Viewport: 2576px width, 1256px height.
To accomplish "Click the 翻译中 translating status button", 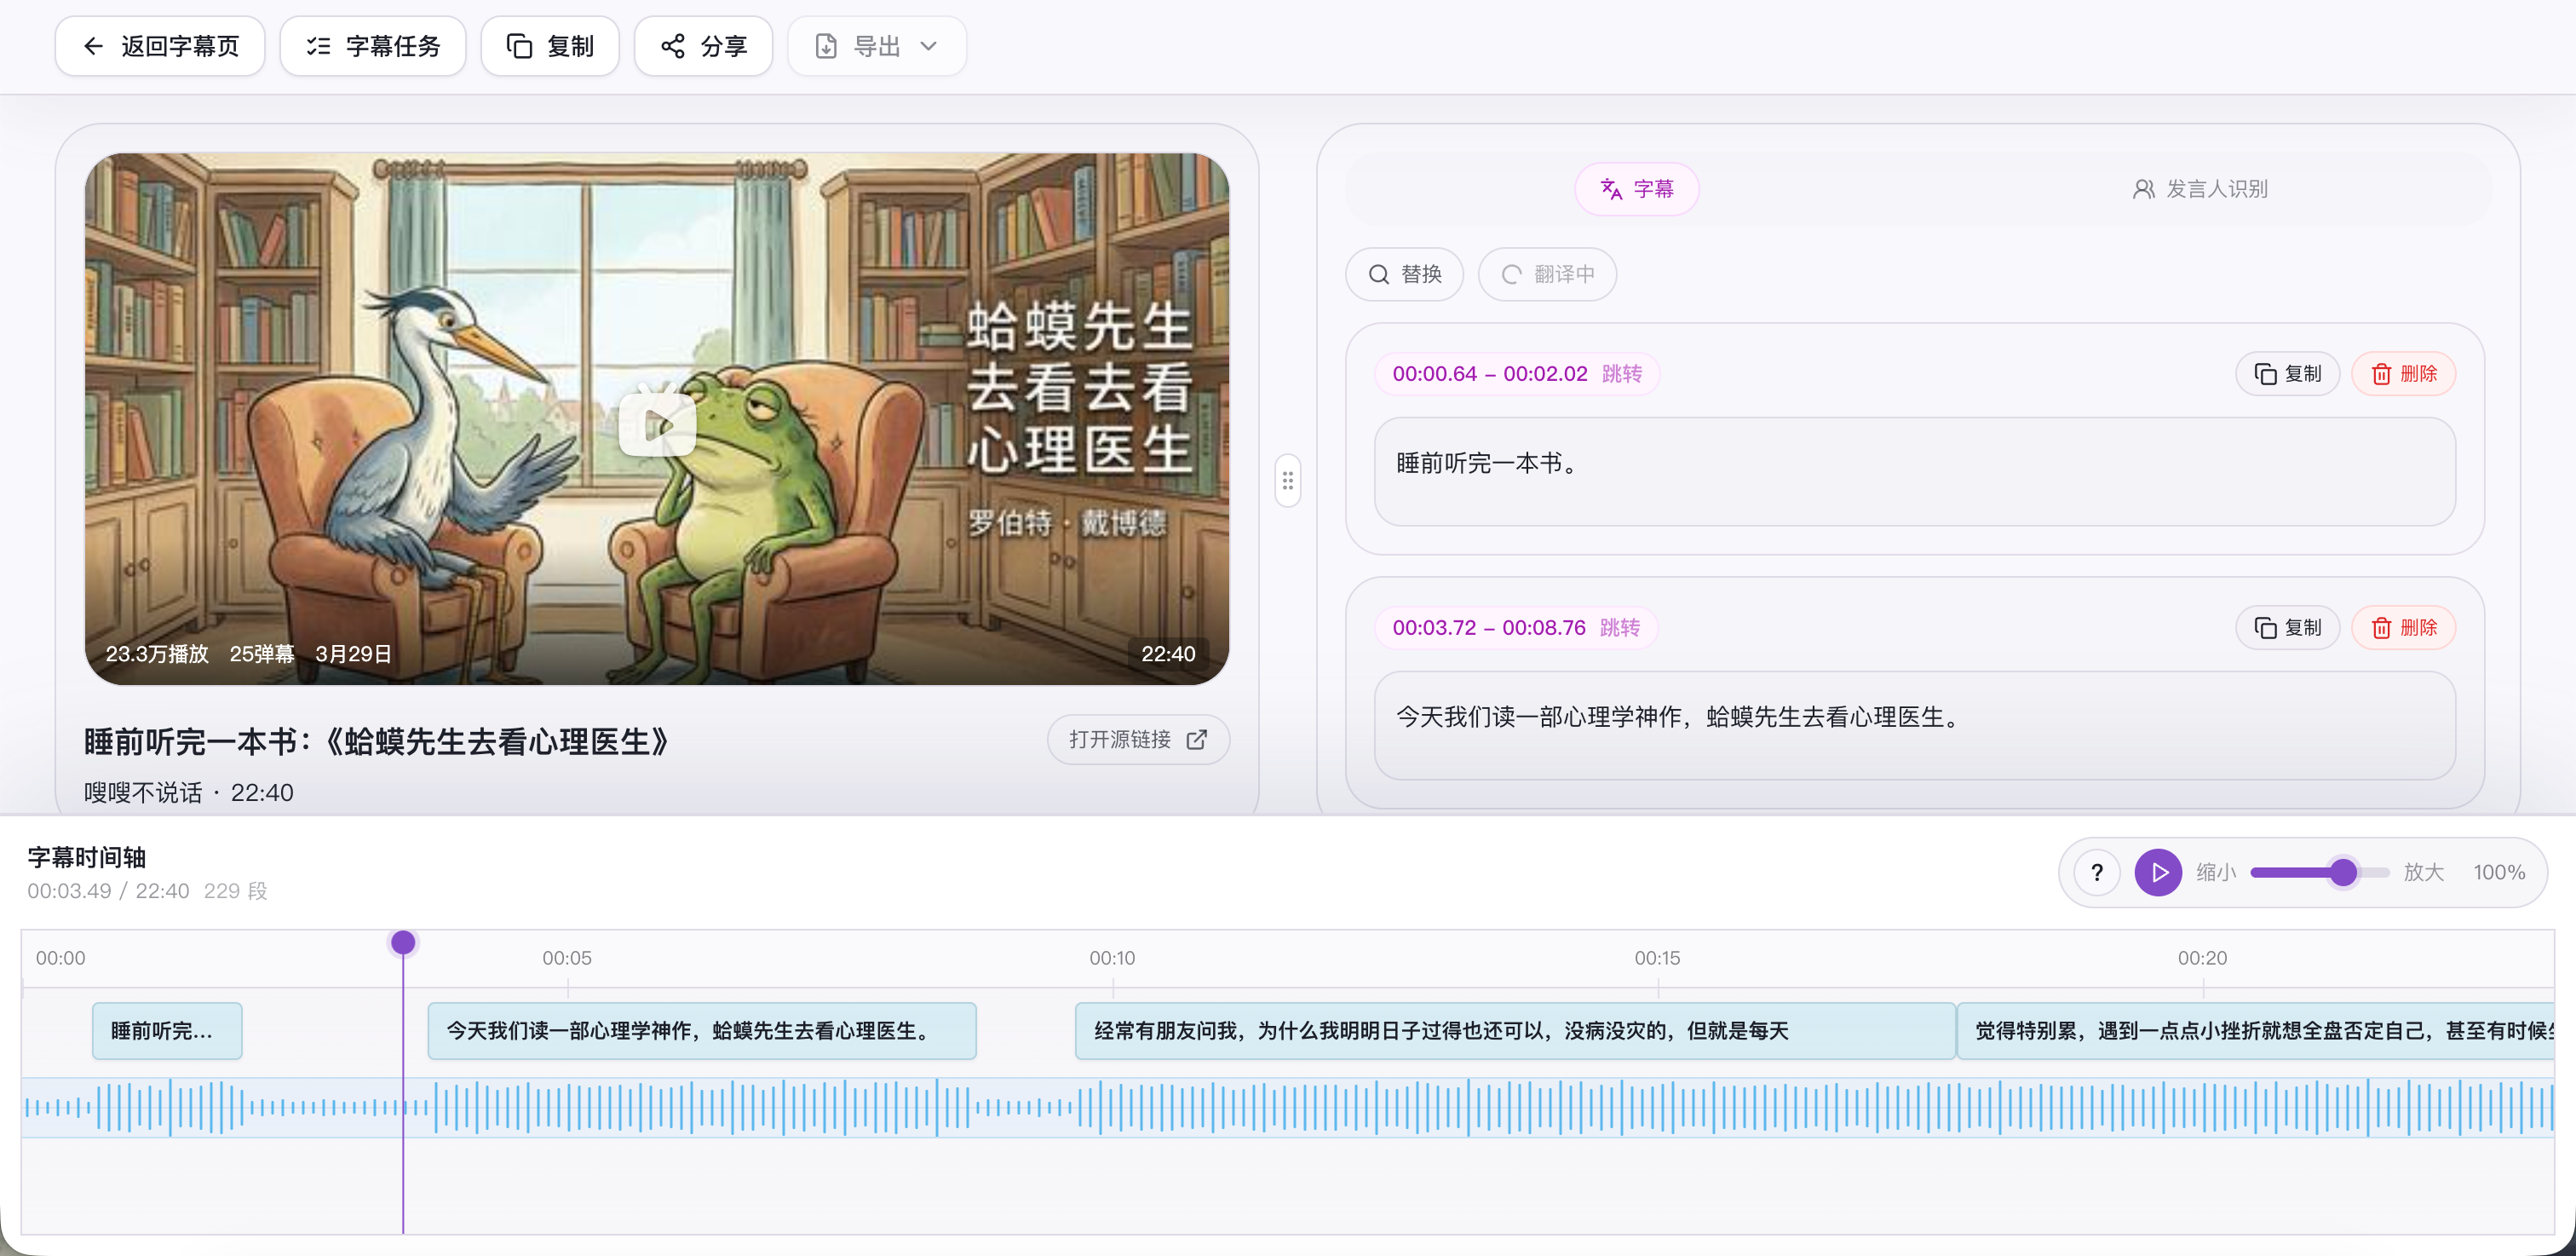I will pos(1548,274).
